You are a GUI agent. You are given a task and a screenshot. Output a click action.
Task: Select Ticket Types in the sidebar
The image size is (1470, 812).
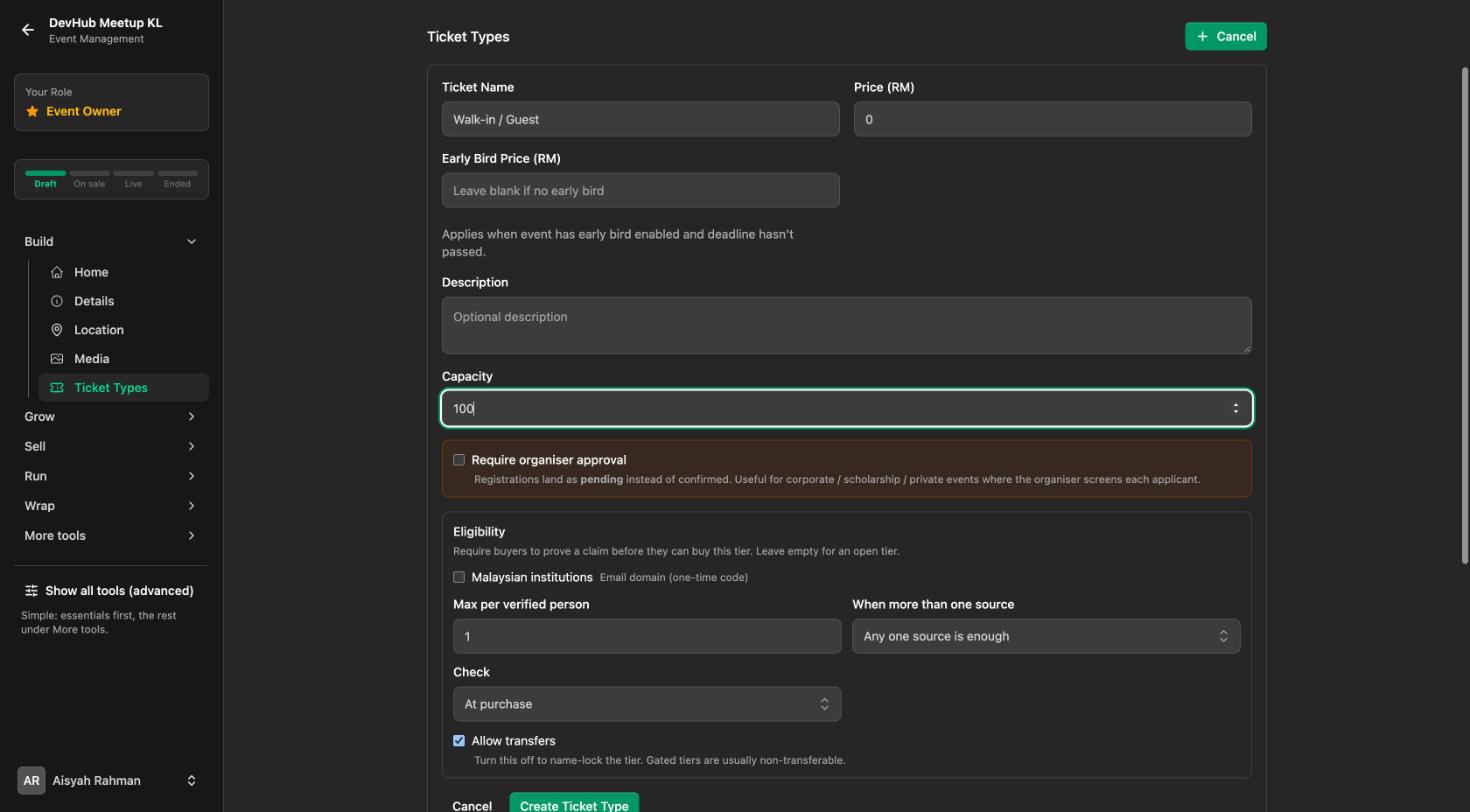124,388
